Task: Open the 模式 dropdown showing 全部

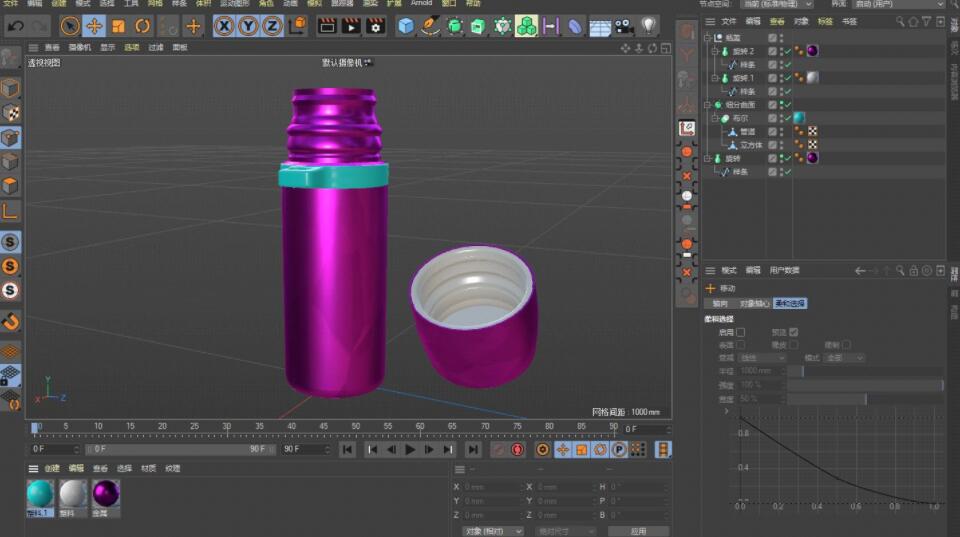Action: 844,358
